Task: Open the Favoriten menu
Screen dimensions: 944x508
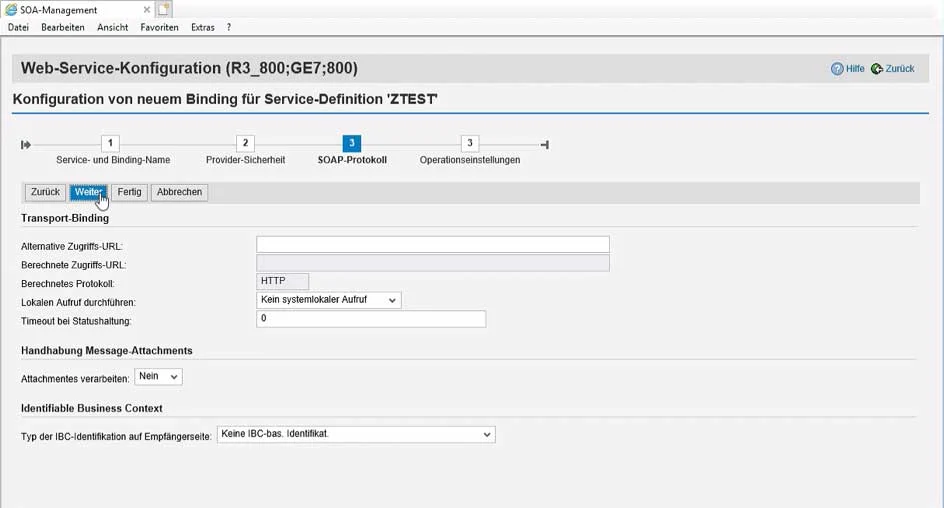Action: (159, 28)
